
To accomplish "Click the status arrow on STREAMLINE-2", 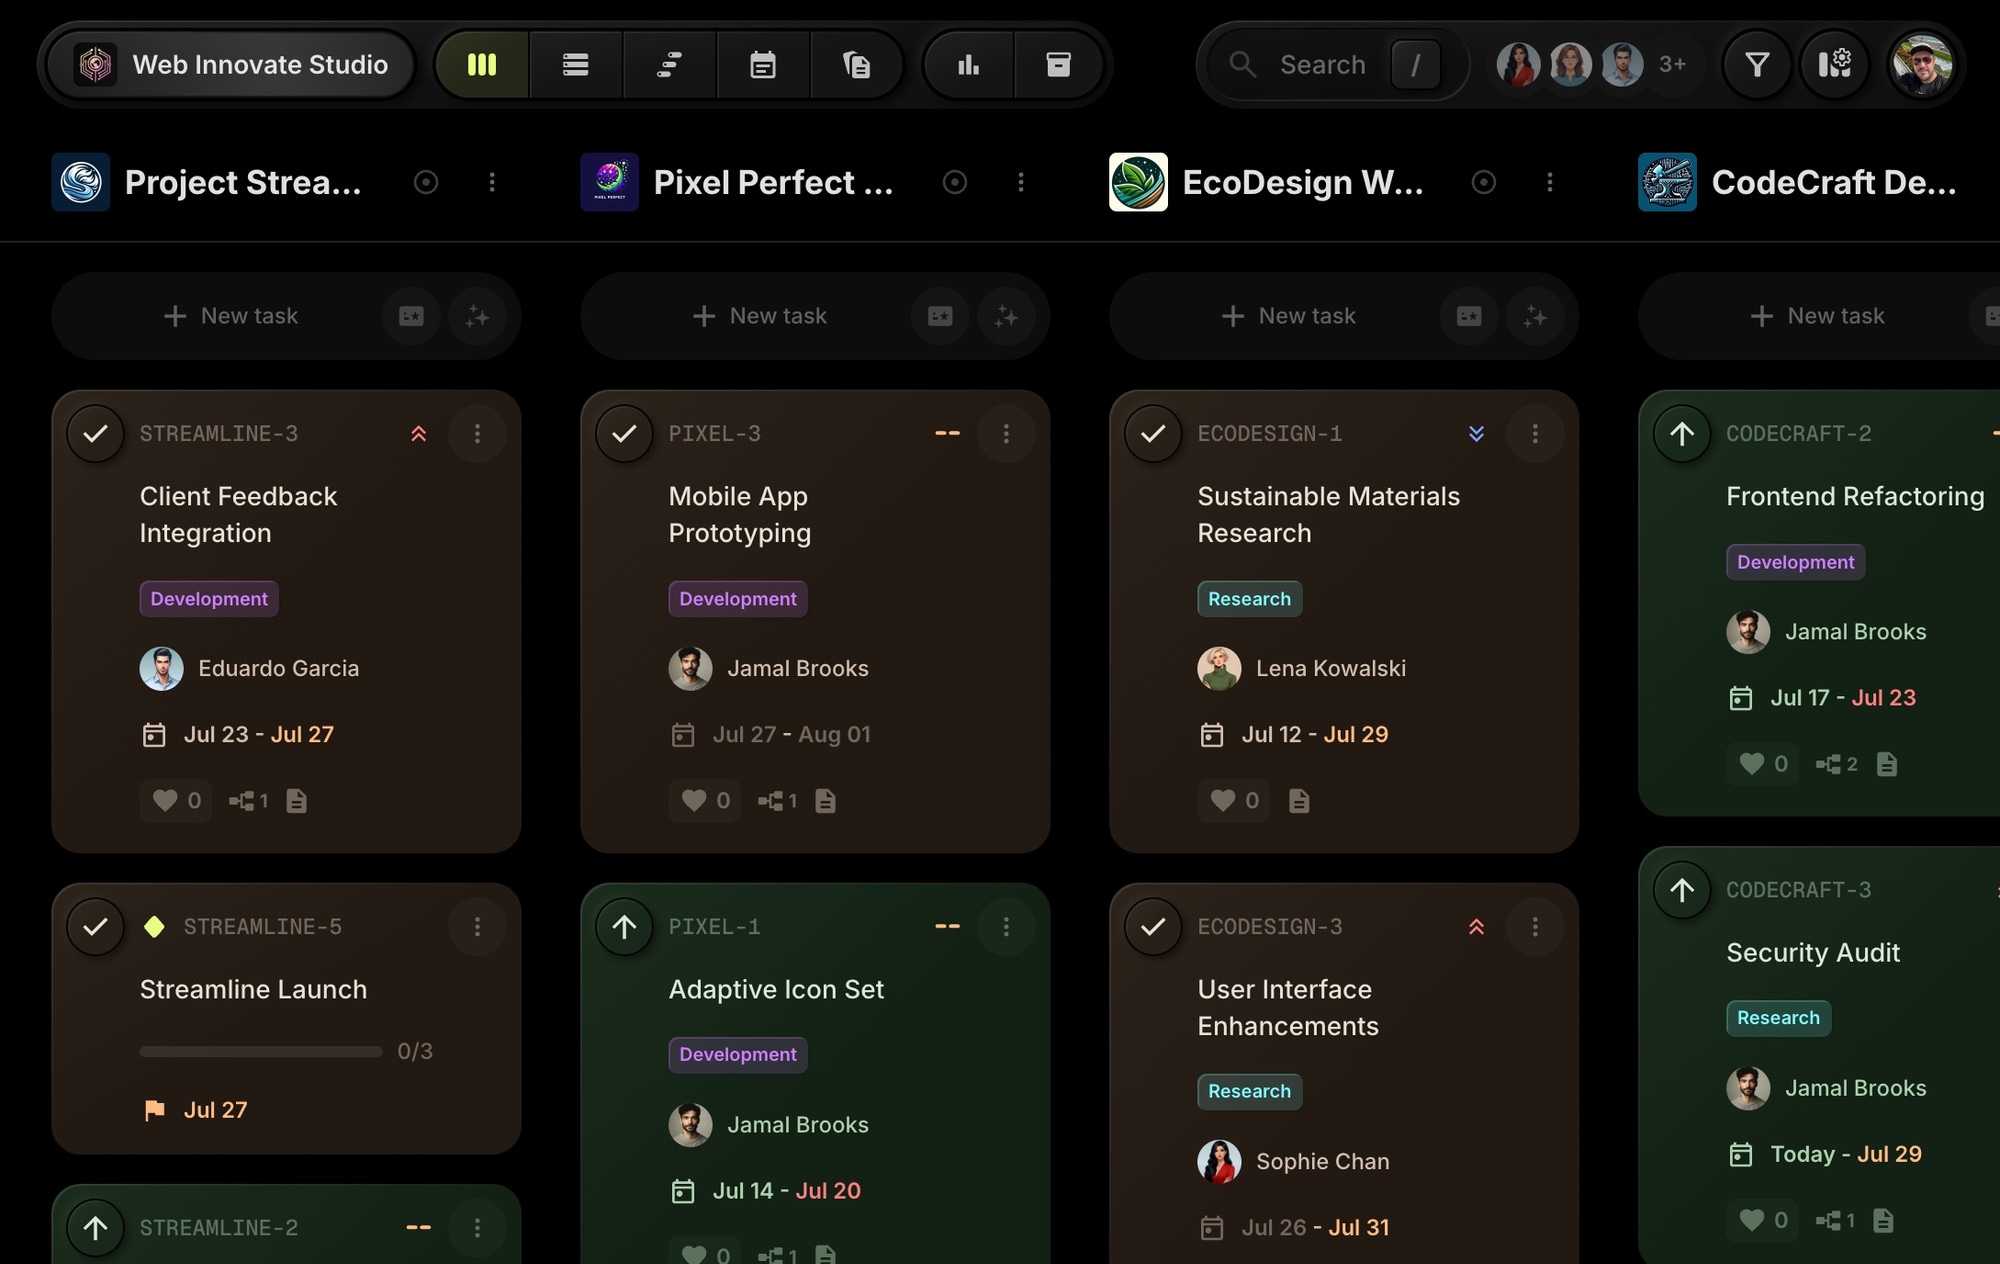I will (x=95, y=1227).
